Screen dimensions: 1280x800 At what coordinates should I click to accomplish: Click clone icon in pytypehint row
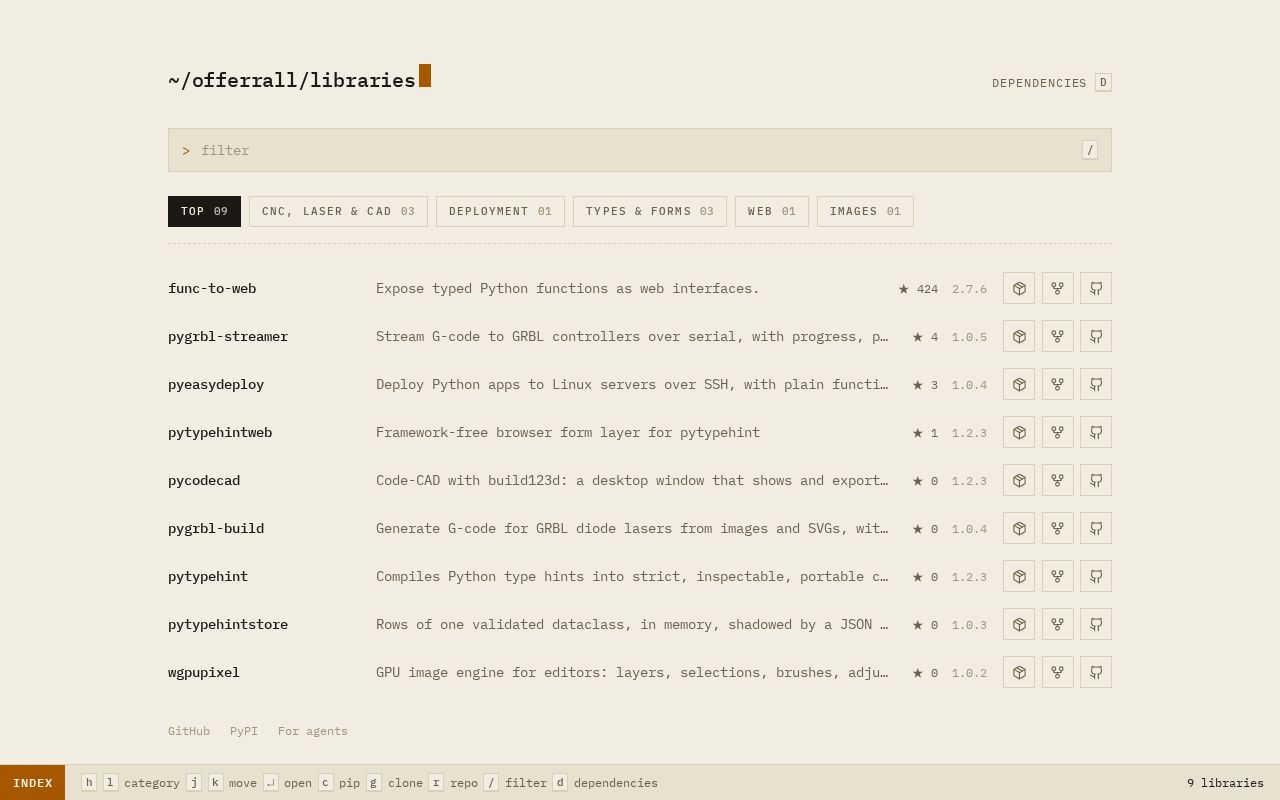1057,576
